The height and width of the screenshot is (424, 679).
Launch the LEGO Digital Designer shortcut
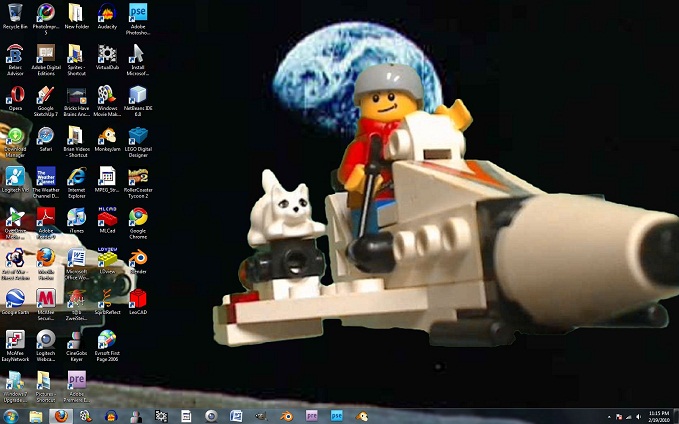138,142
